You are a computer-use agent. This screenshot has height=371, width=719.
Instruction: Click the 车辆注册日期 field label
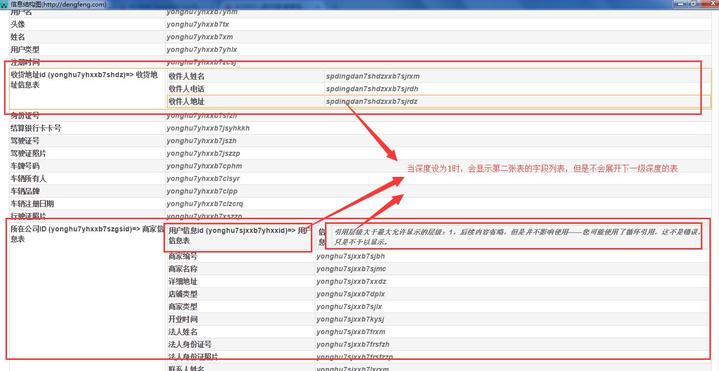[32, 203]
